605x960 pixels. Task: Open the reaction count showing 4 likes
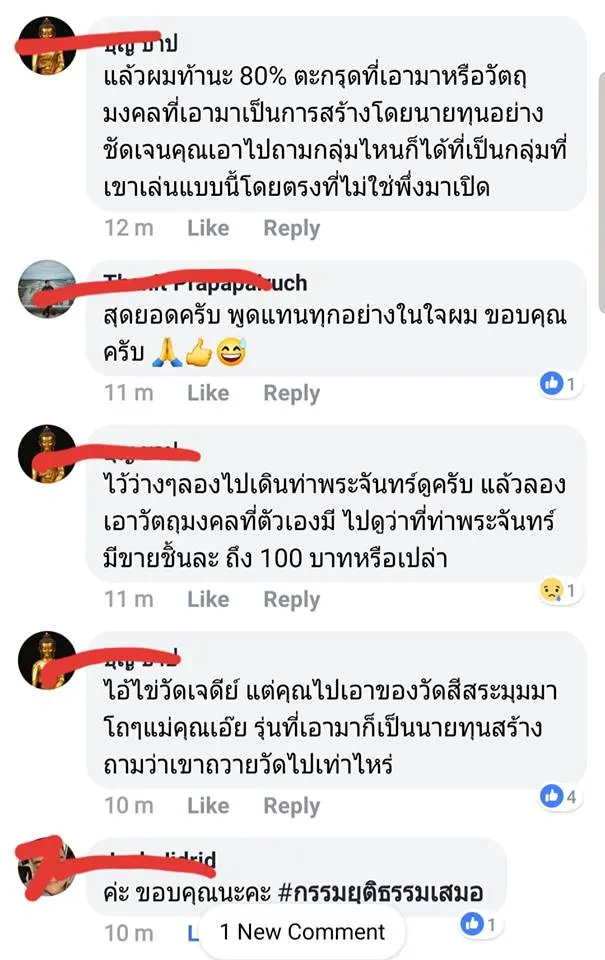click(560, 797)
